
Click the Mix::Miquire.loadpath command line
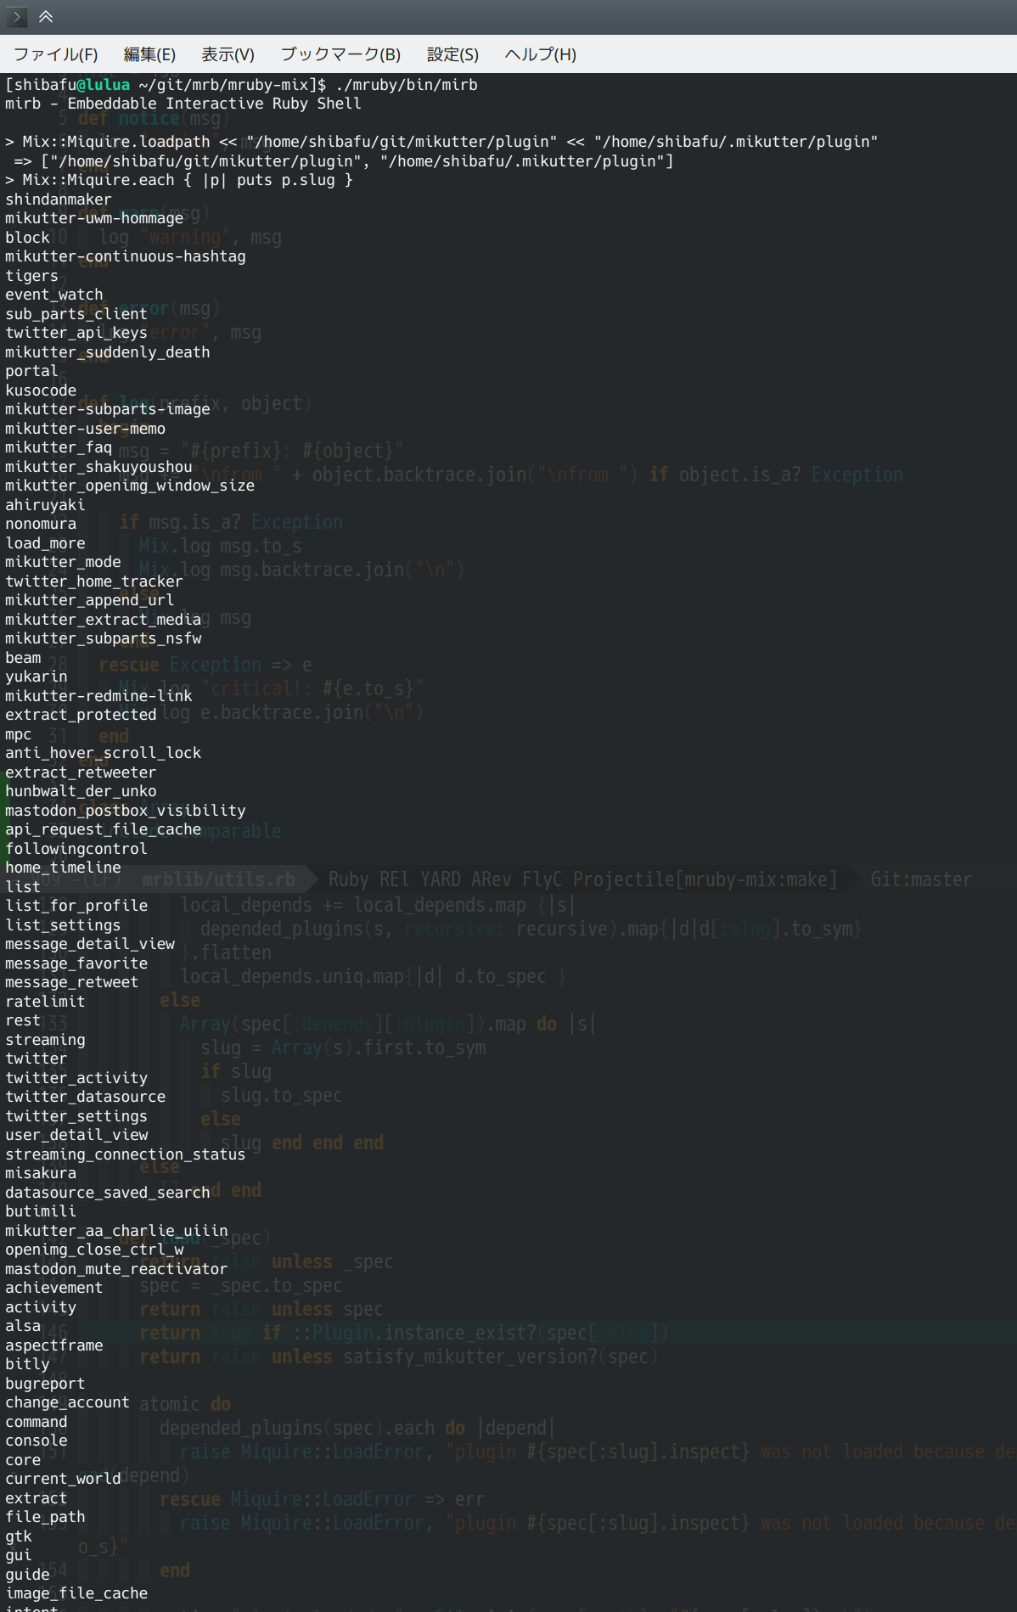click(x=440, y=142)
